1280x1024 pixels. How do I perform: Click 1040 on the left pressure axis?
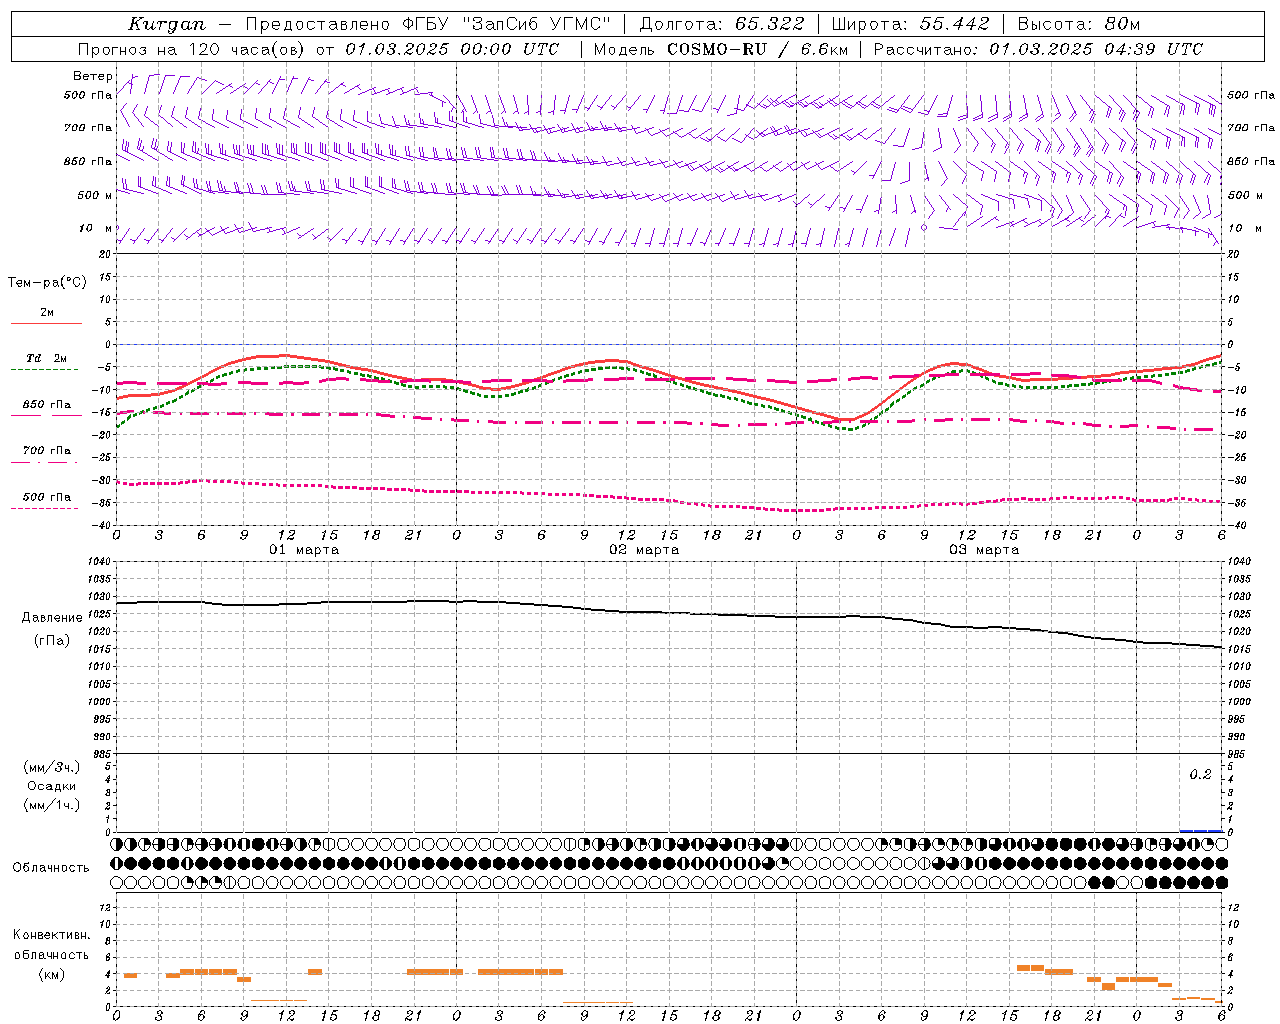(x=98, y=562)
